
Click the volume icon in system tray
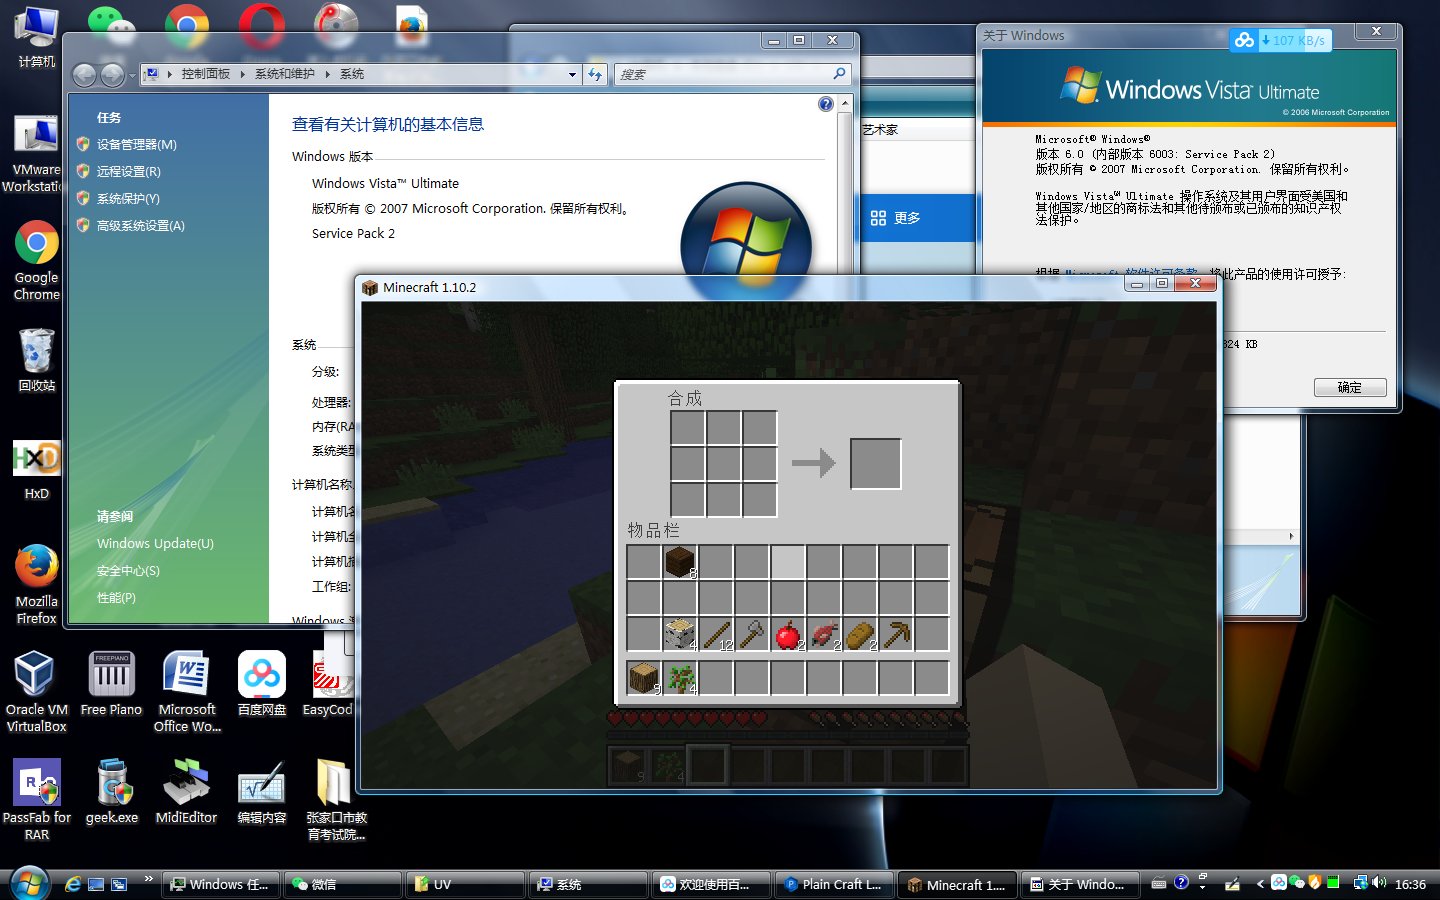click(x=1380, y=883)
